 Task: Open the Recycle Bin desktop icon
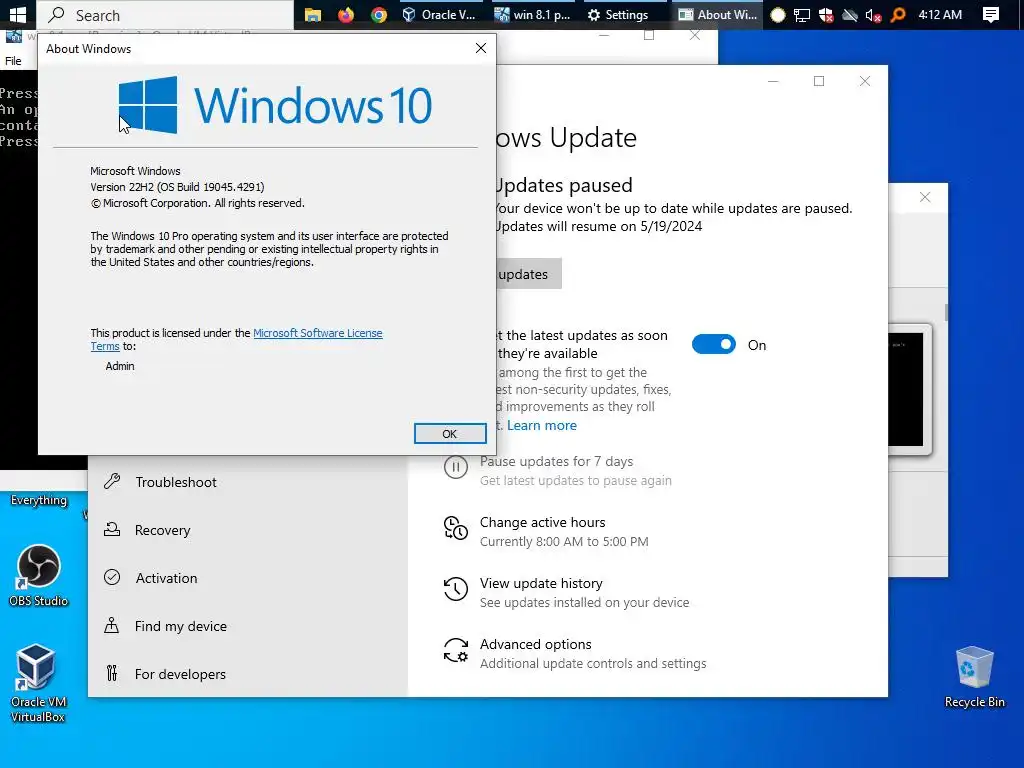point(974,677)
